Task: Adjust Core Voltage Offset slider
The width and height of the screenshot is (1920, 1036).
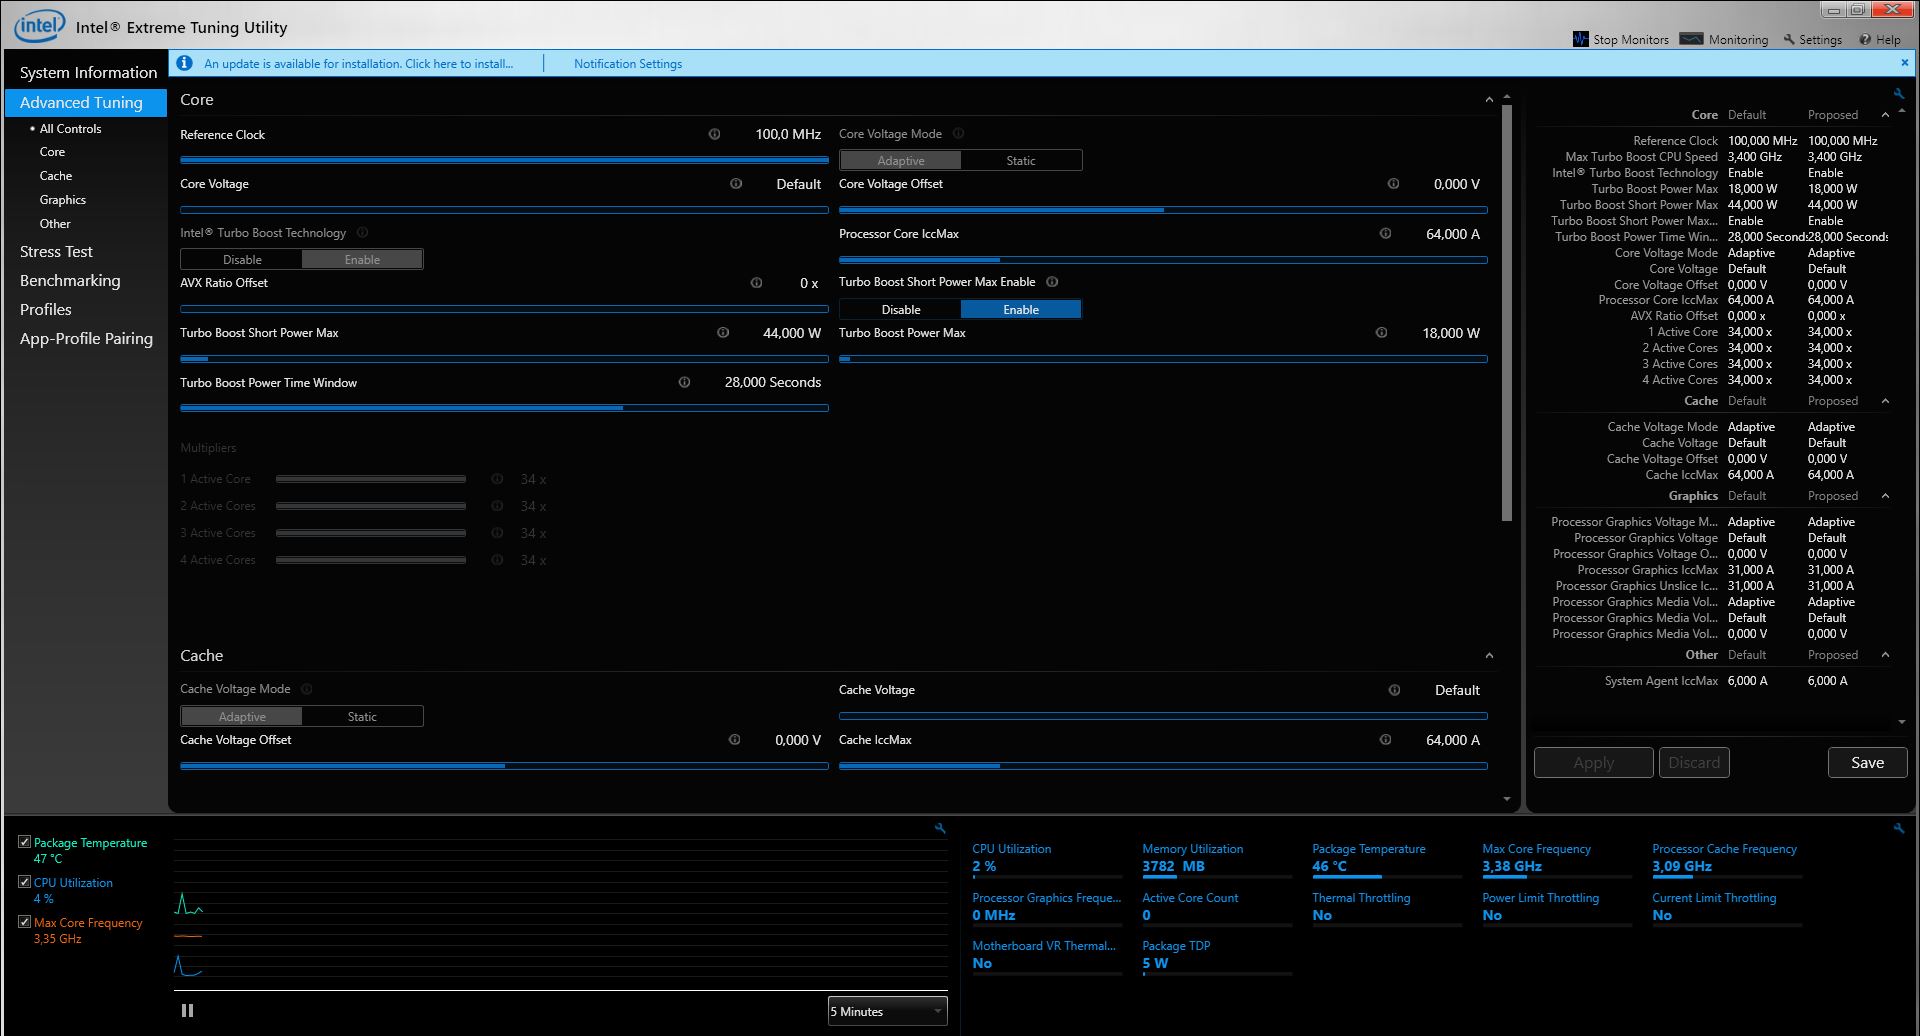Action: [x=1163, y=210]
